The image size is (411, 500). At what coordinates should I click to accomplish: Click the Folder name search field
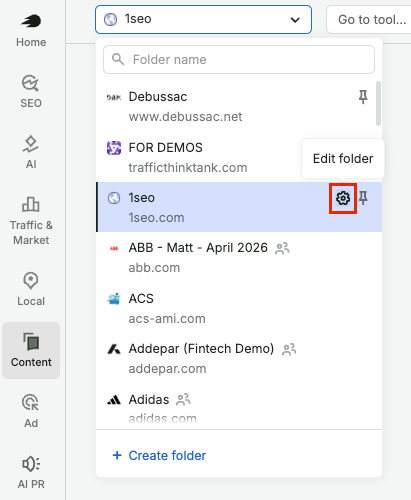coord(239,60)
